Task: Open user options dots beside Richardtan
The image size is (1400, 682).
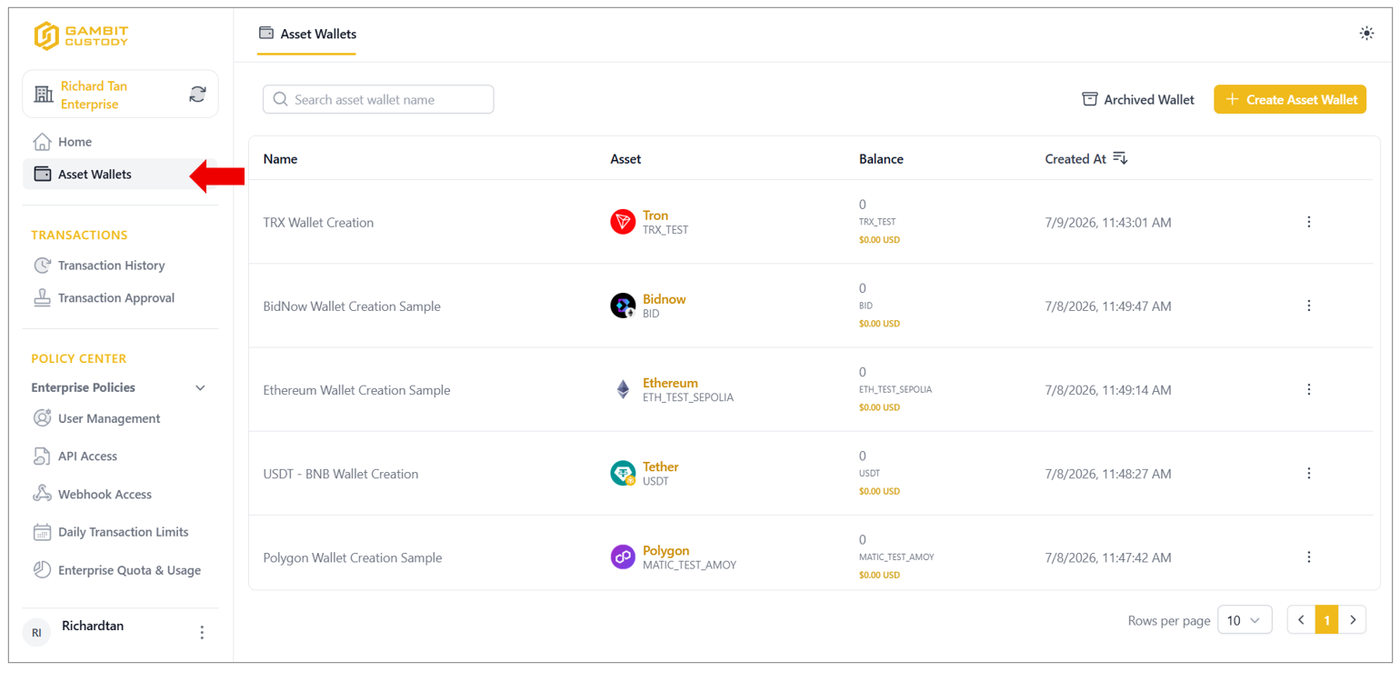Action: pos(202,632)
